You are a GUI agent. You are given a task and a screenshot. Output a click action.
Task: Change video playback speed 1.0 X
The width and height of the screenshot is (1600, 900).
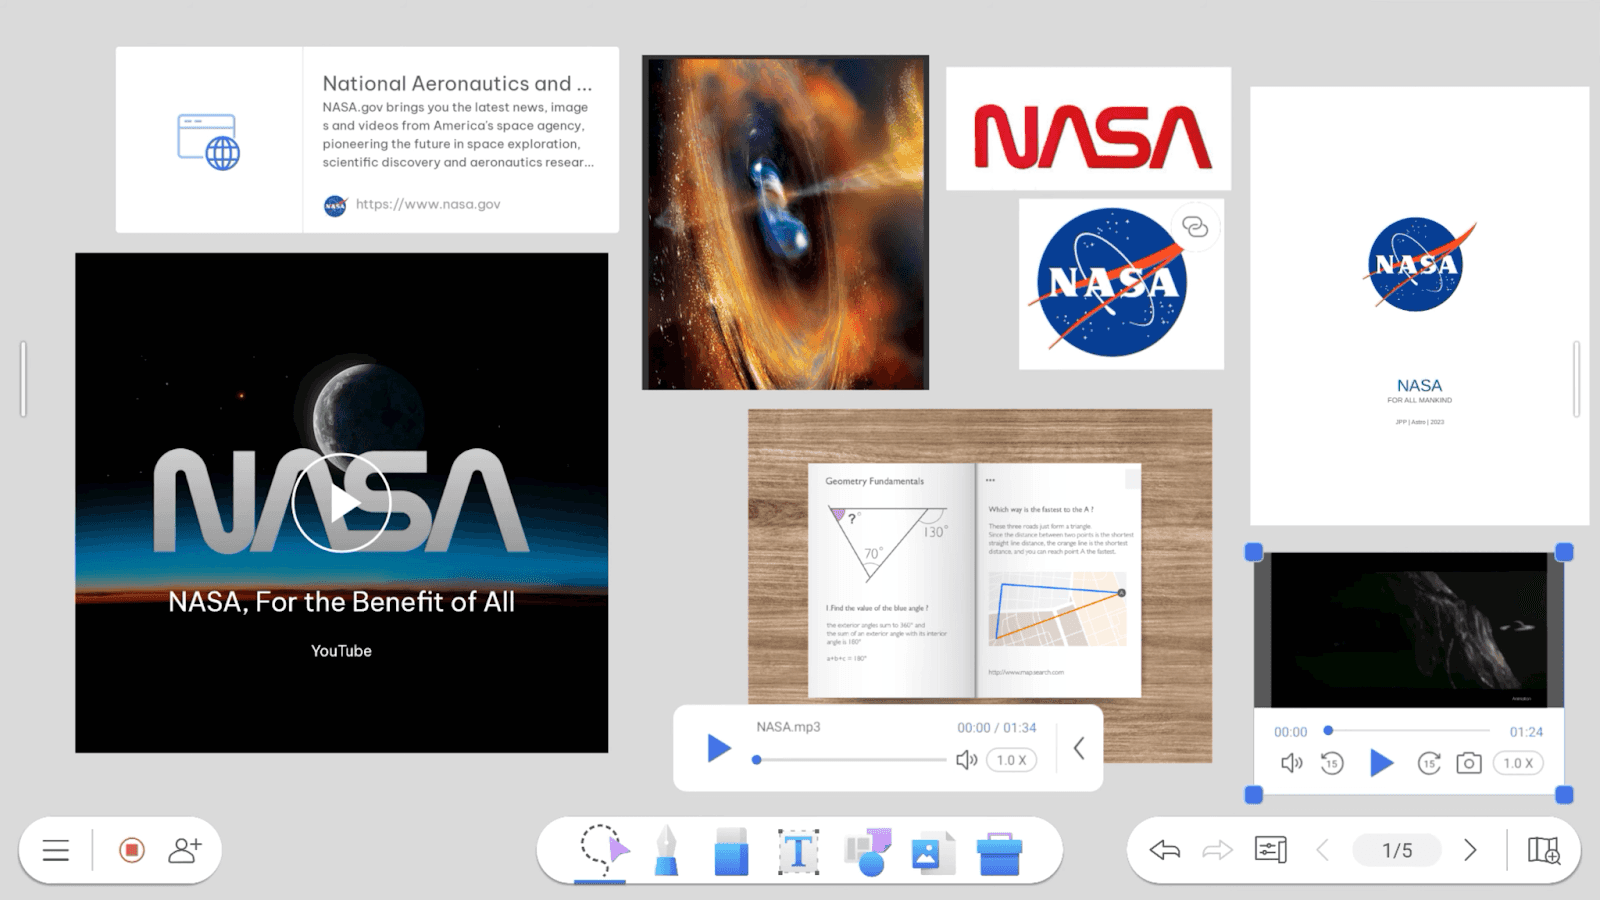point(1518,763)
